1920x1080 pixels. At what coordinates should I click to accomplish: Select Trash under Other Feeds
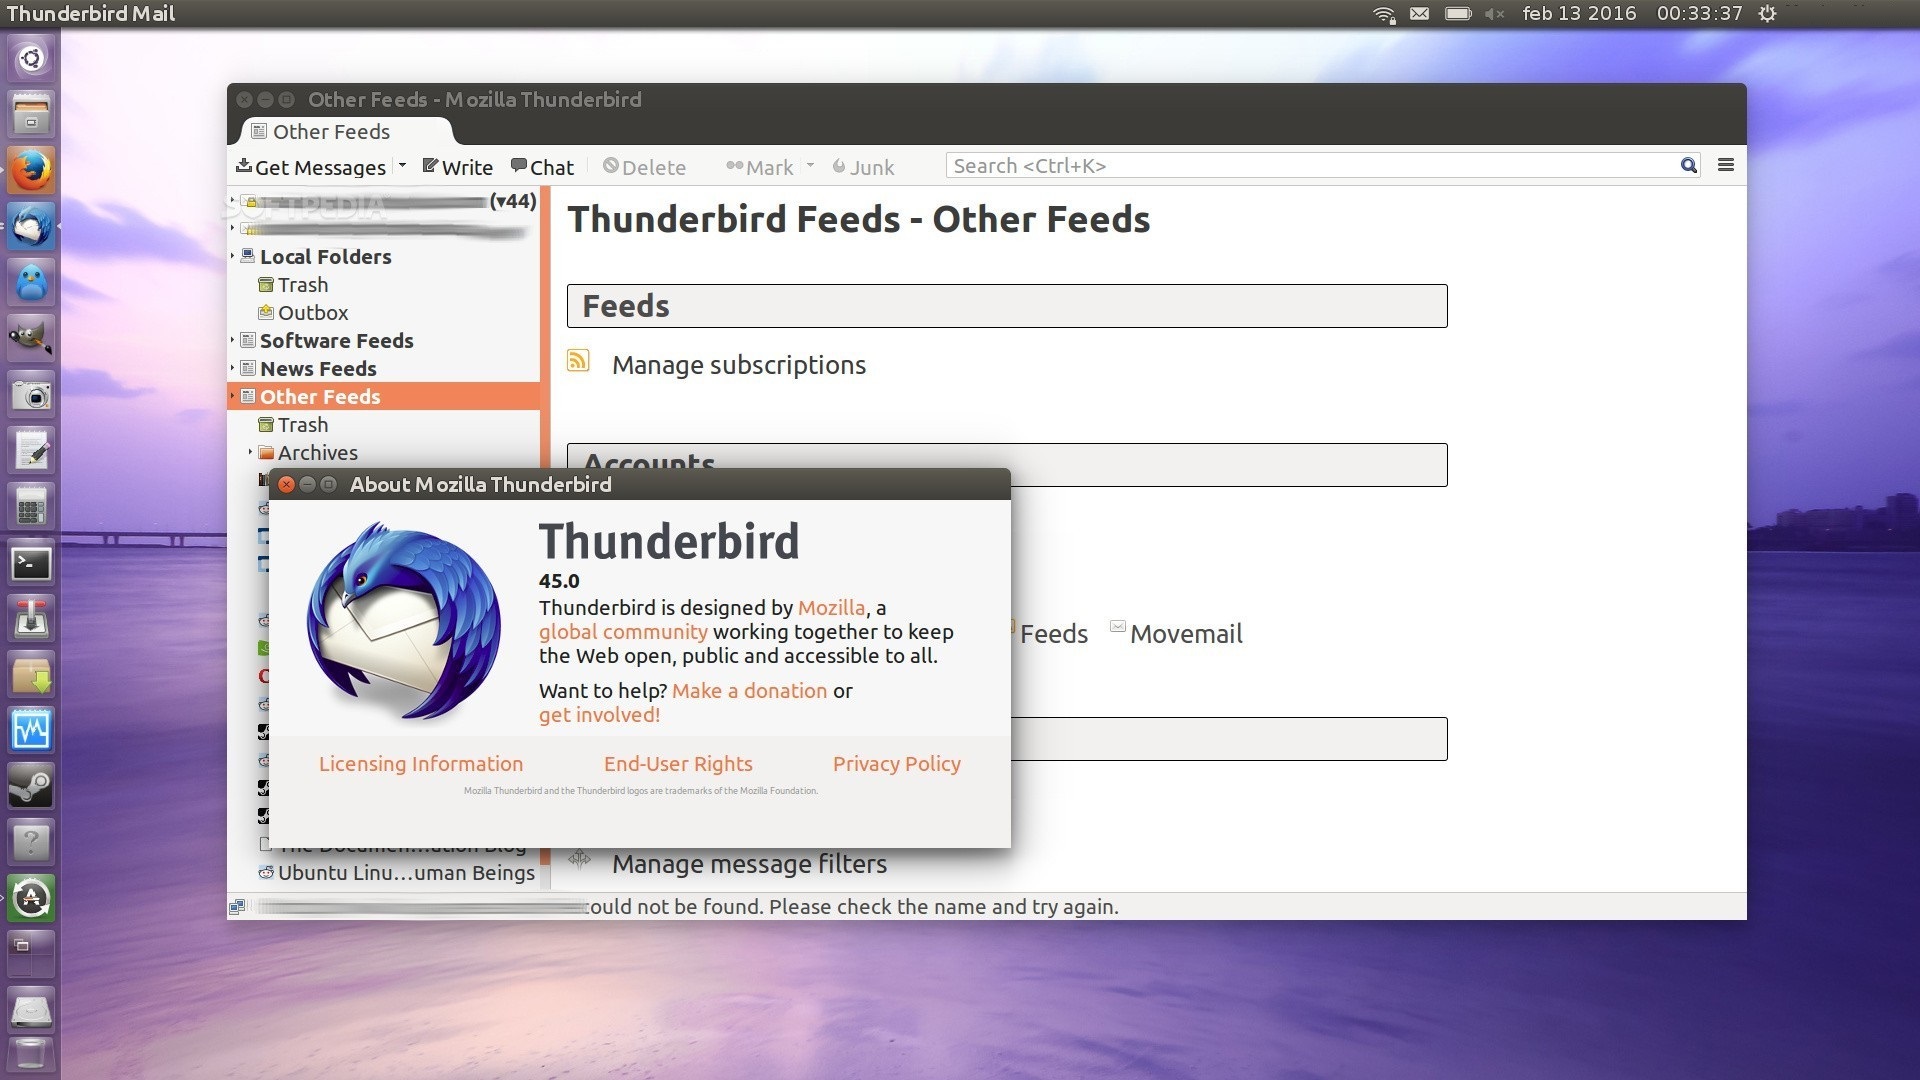[302, 425]
